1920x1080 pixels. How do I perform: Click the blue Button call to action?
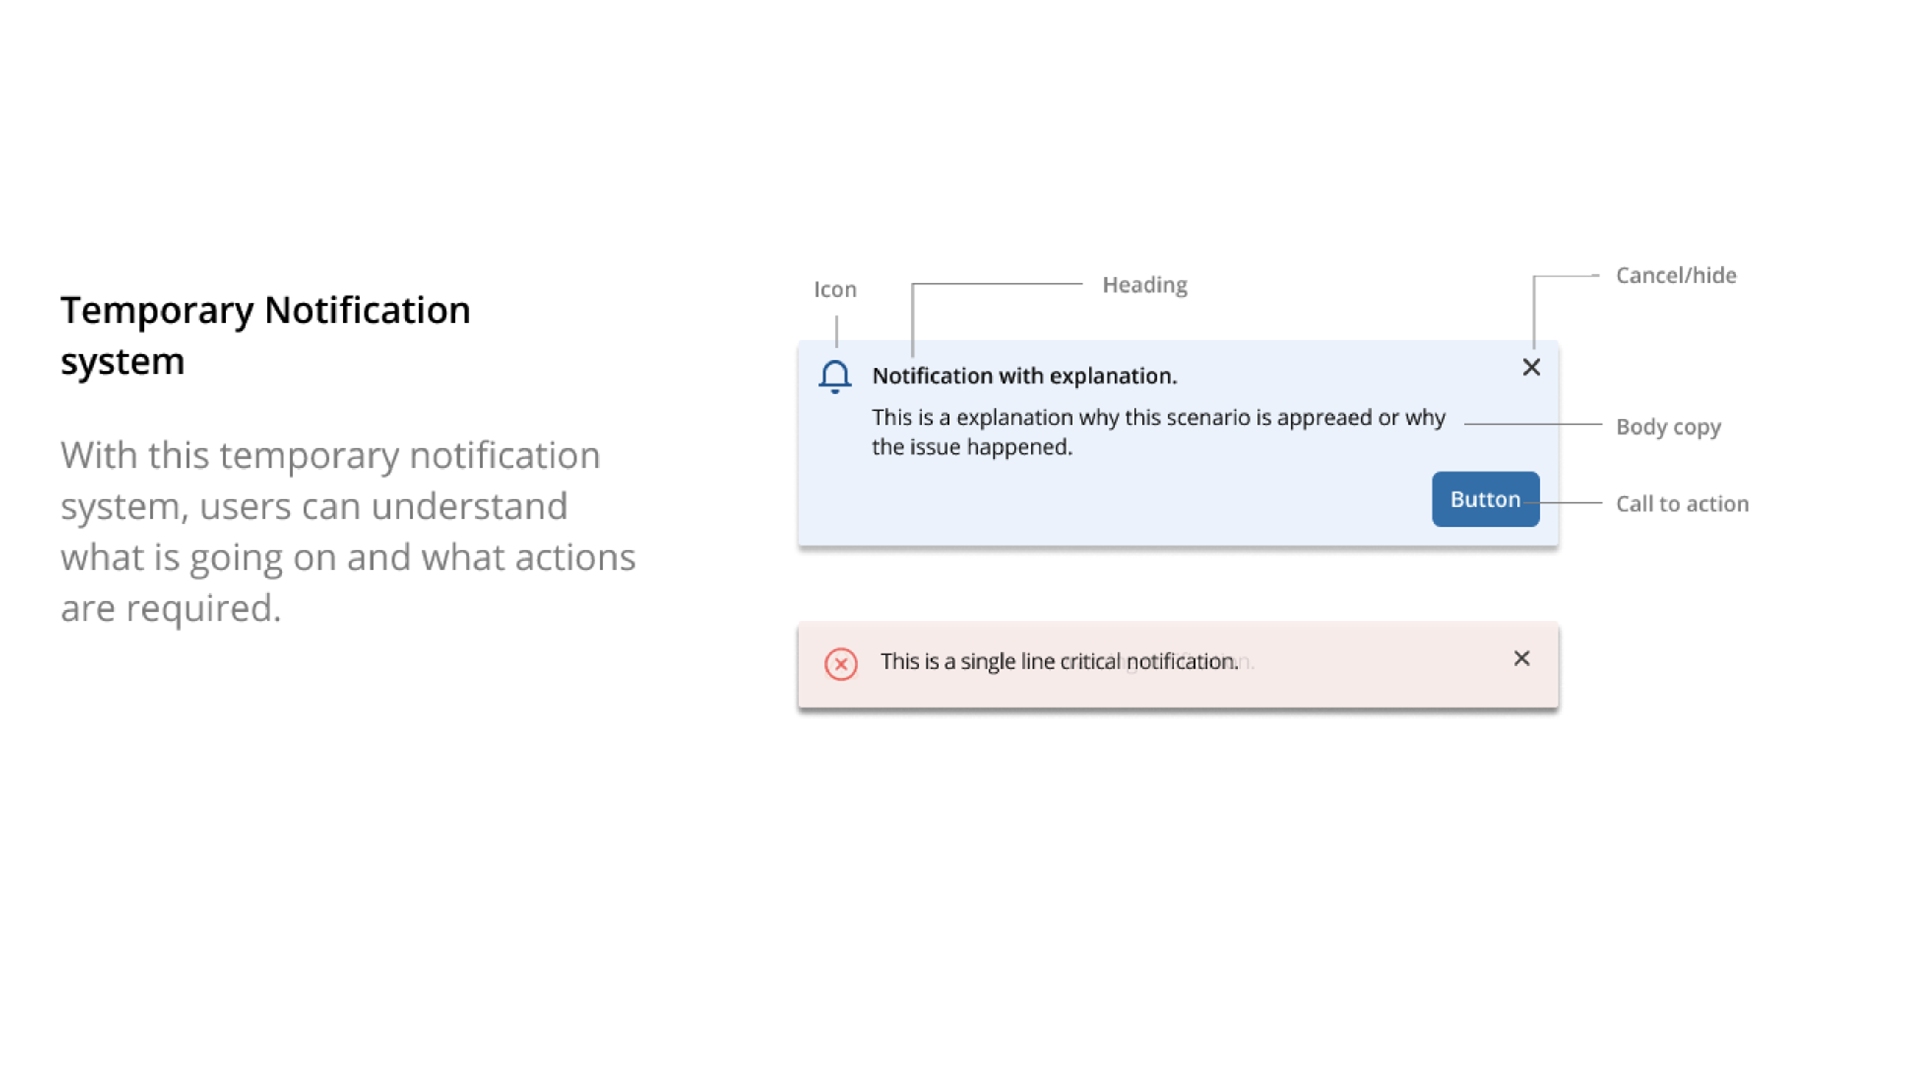pos(1485,499)
